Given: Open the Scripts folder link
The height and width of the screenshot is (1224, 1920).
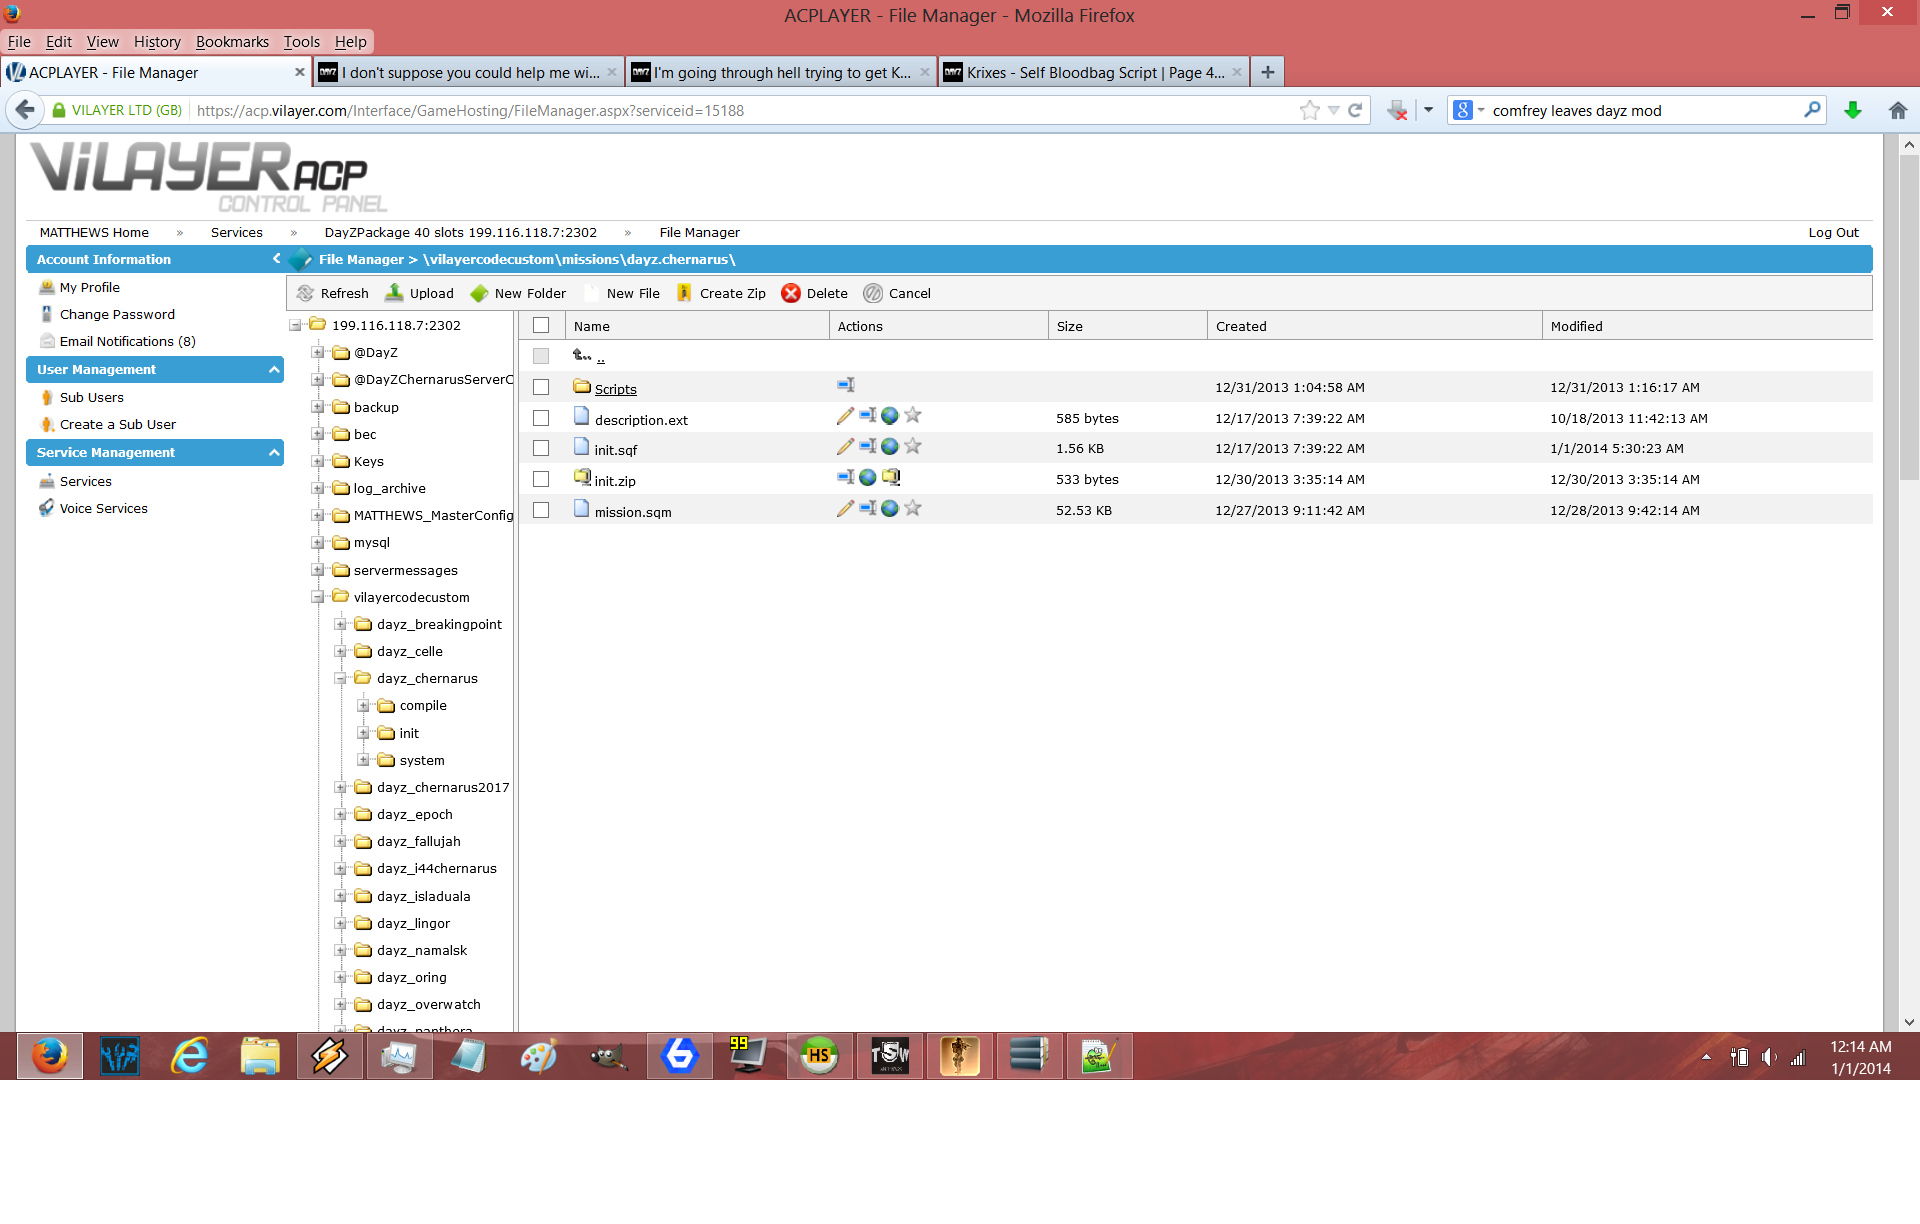Looking at the screenshot, I should pos(615,389).
